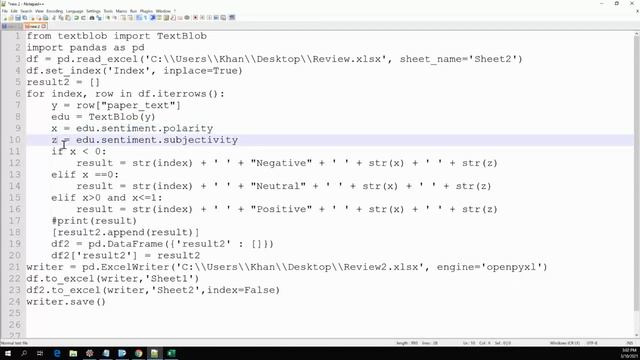The image size is (640, 360).
Task: Save the document with the Save icon
Action: tap(18, 18)
